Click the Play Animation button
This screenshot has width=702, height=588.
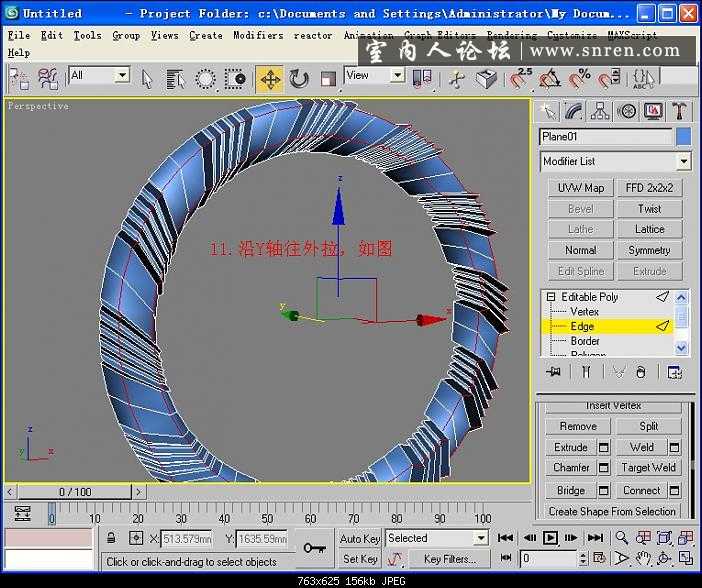pyautogui.click(x=550, y=538)
